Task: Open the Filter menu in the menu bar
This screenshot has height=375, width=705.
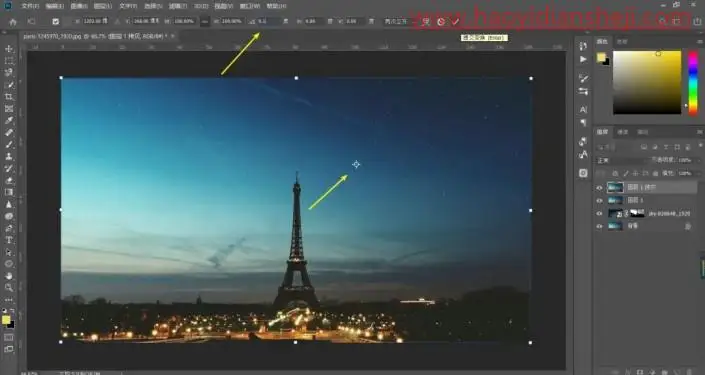Action: tap(178, 6)
